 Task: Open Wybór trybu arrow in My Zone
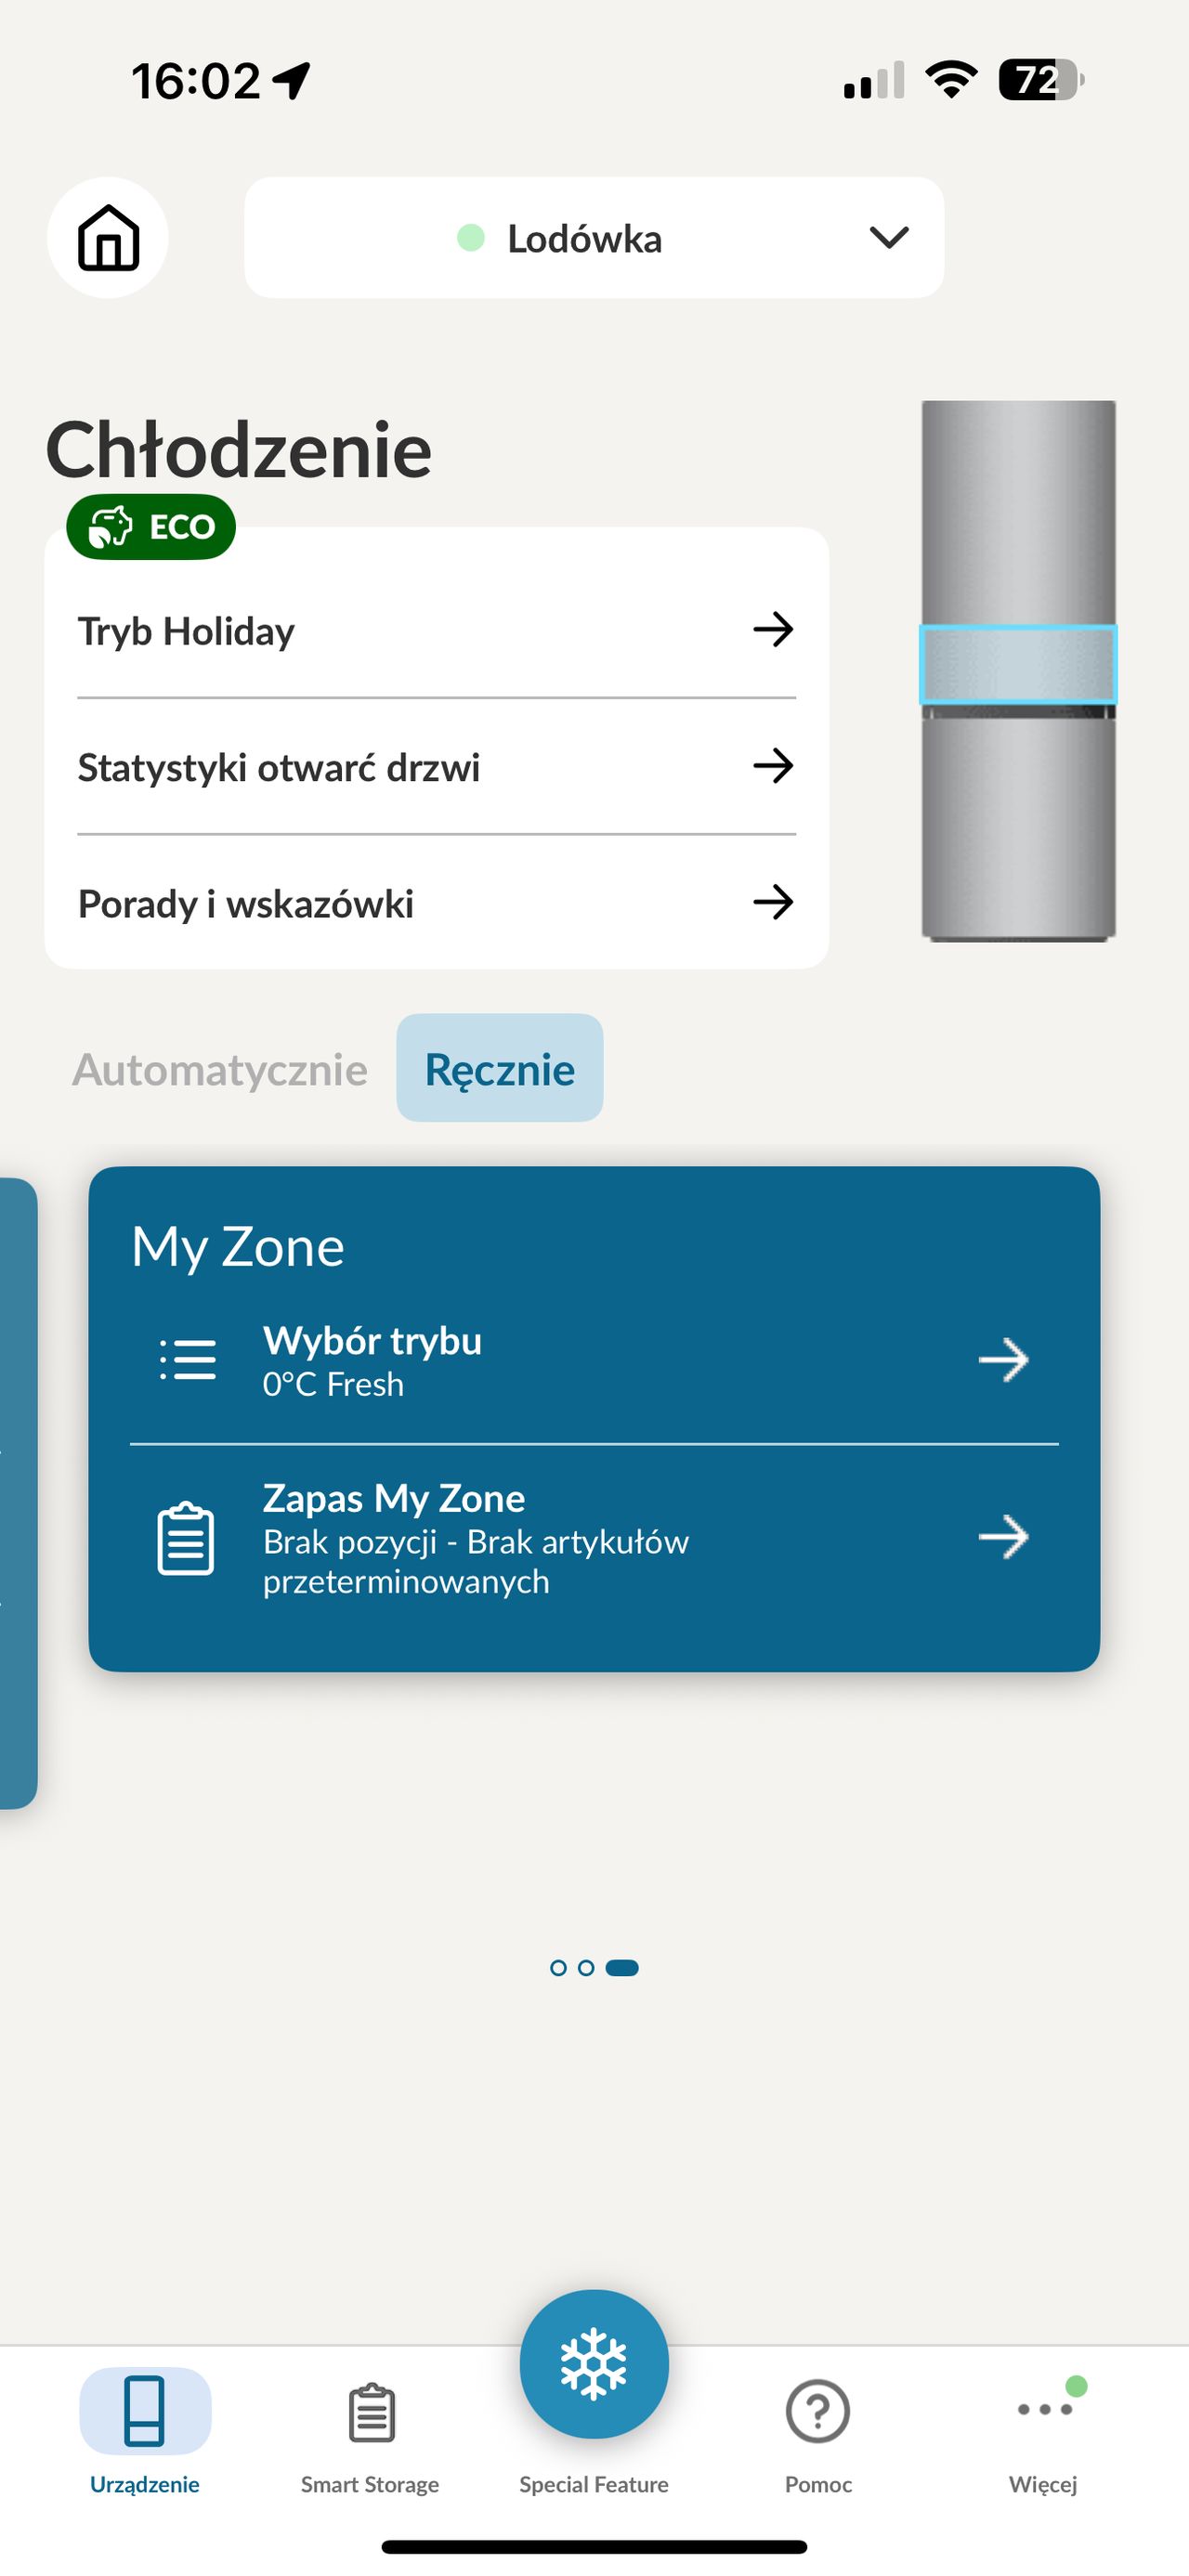(x=1003, y=1360)
